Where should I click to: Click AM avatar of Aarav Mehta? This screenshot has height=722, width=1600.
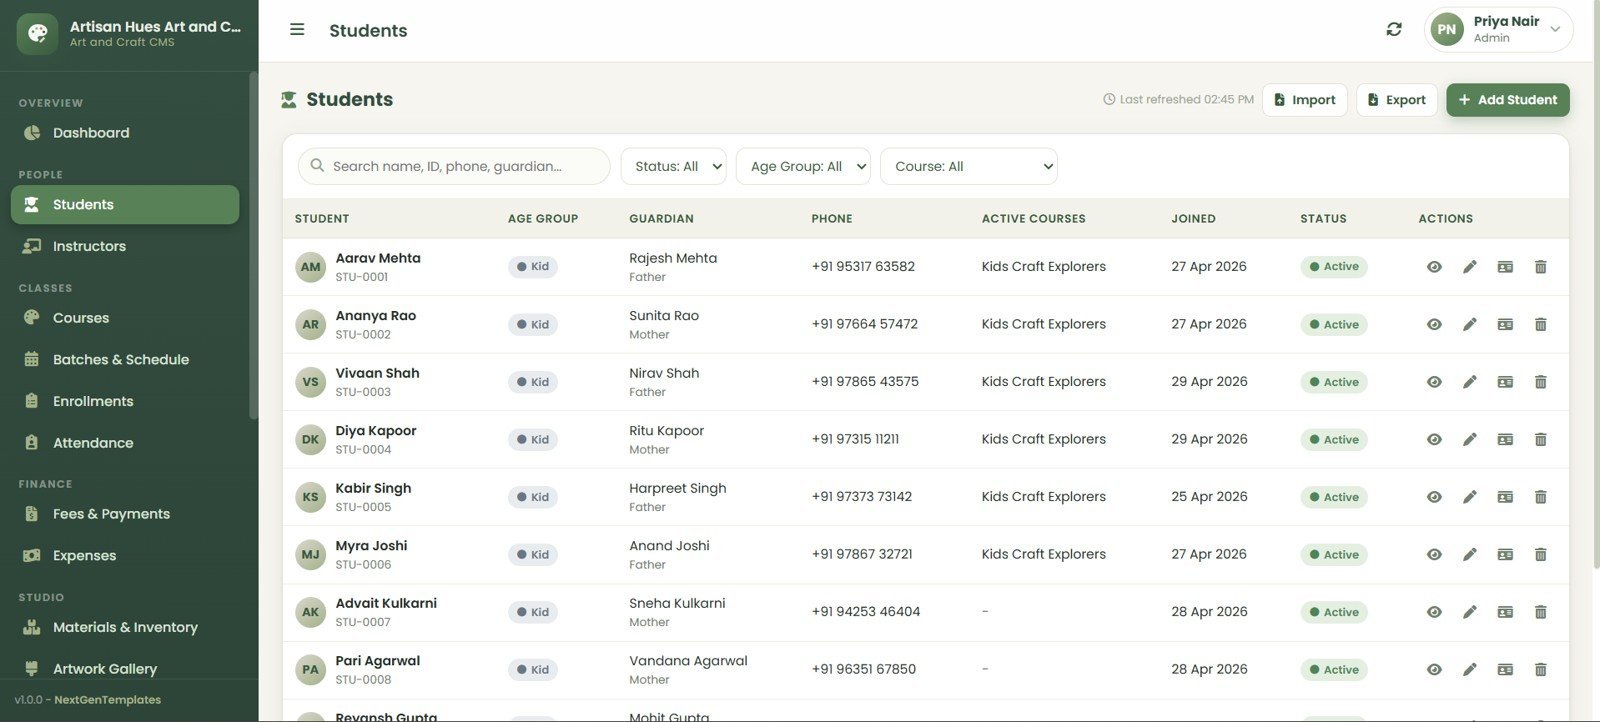point(311,267)
